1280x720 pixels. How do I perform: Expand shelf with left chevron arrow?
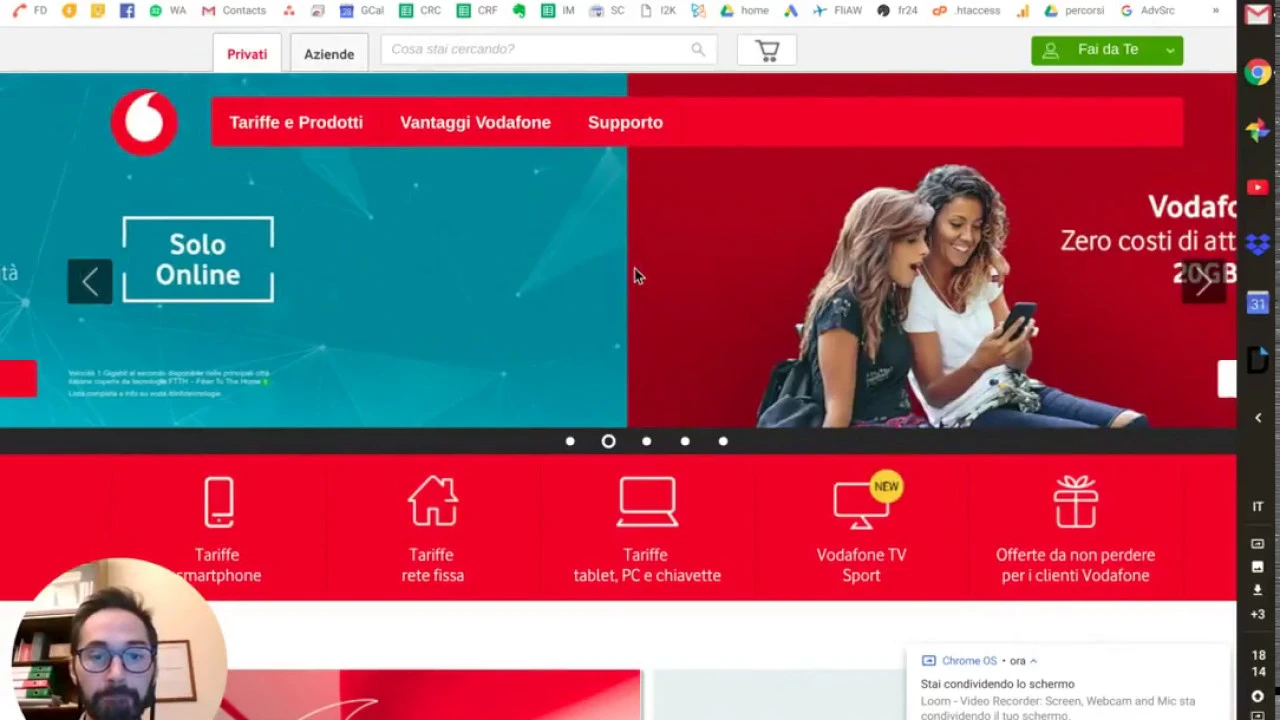pos(1258,418)
